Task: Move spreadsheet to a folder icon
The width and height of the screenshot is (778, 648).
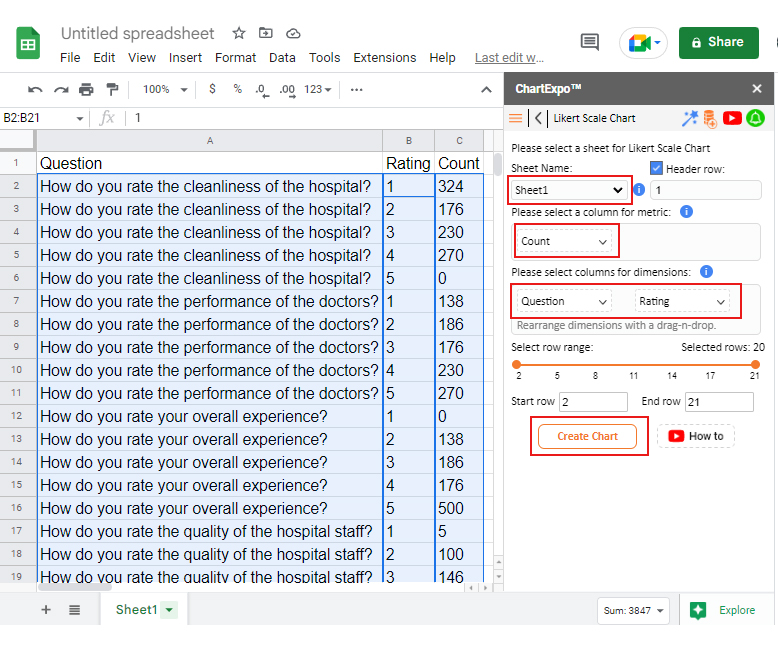Action: click(265, 33)
